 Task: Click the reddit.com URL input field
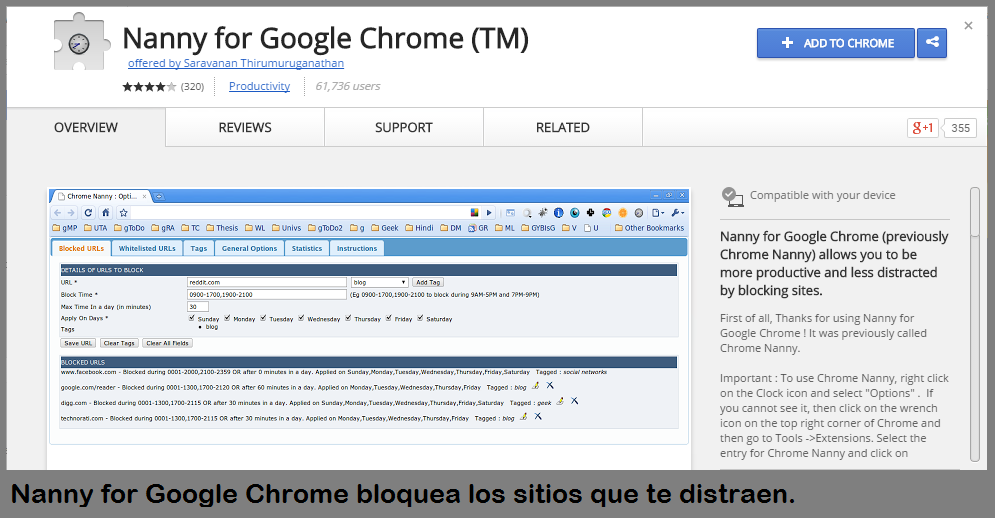click(266, 283)
